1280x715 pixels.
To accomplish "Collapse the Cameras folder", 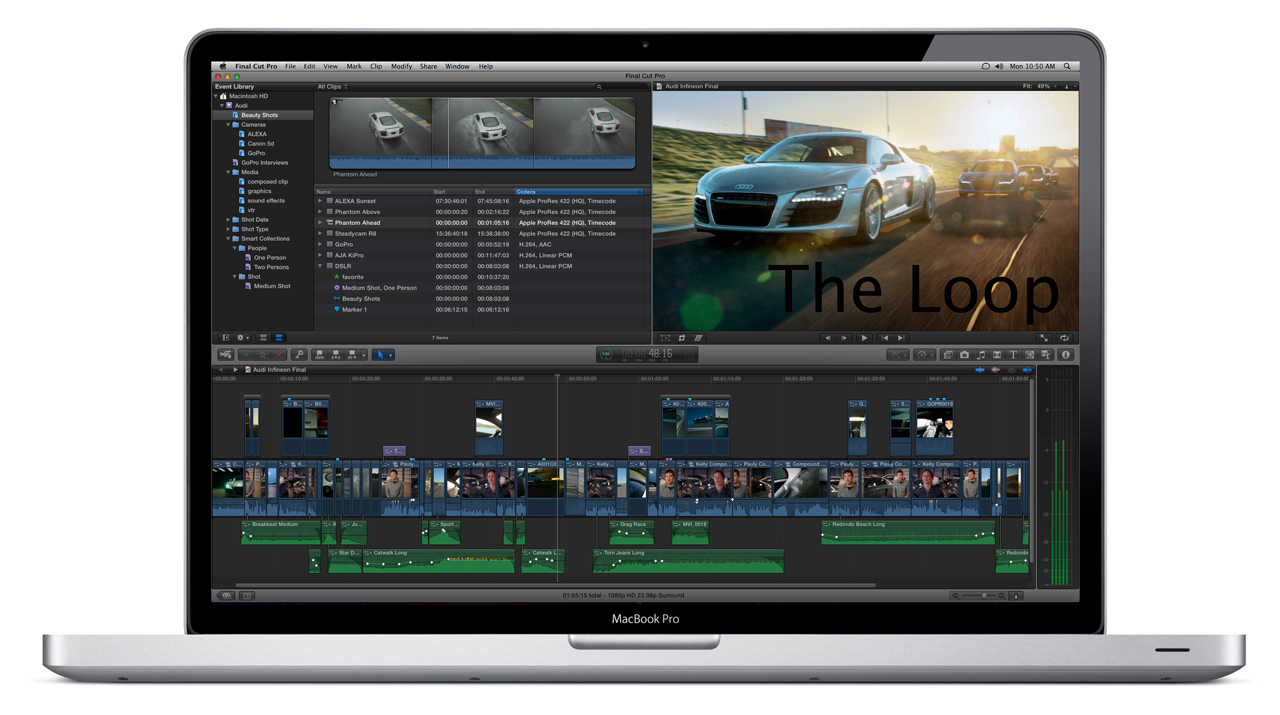I will coord(228,125).
